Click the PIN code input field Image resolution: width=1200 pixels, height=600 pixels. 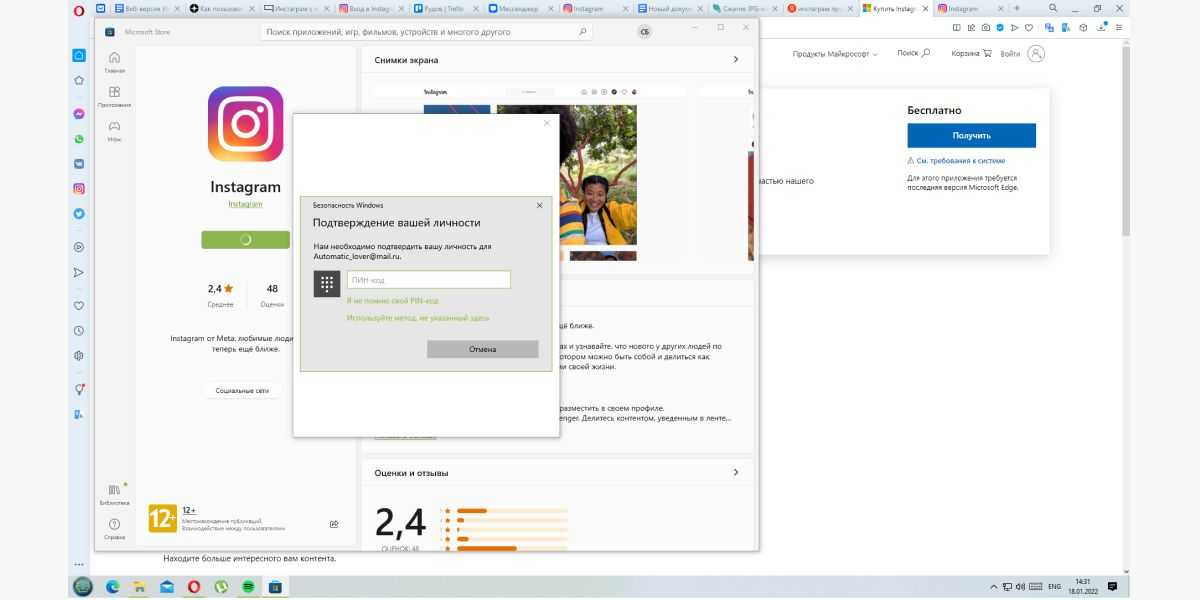point(428,280)
